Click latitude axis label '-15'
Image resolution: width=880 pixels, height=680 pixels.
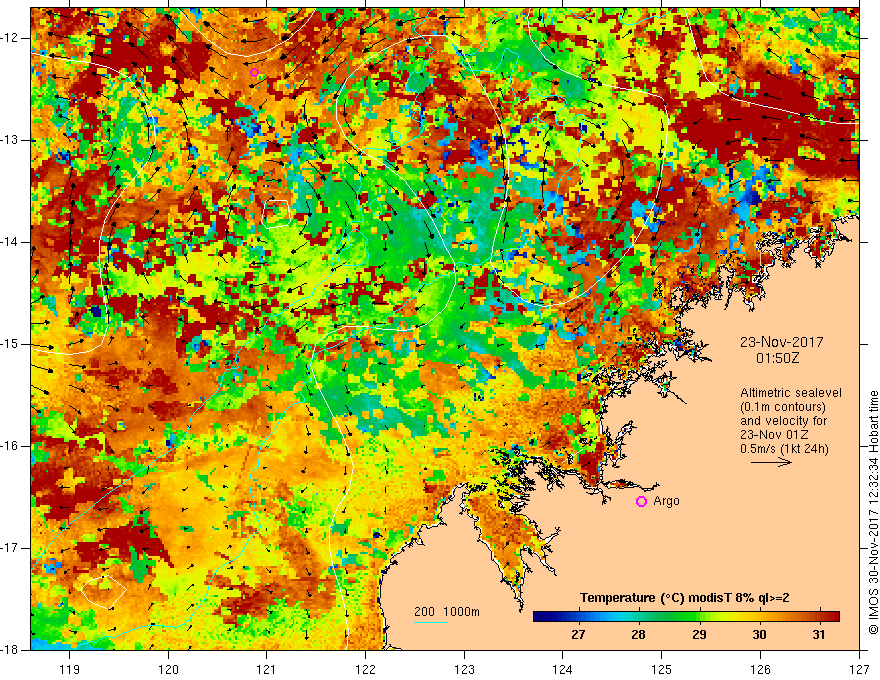click(11, 344)
